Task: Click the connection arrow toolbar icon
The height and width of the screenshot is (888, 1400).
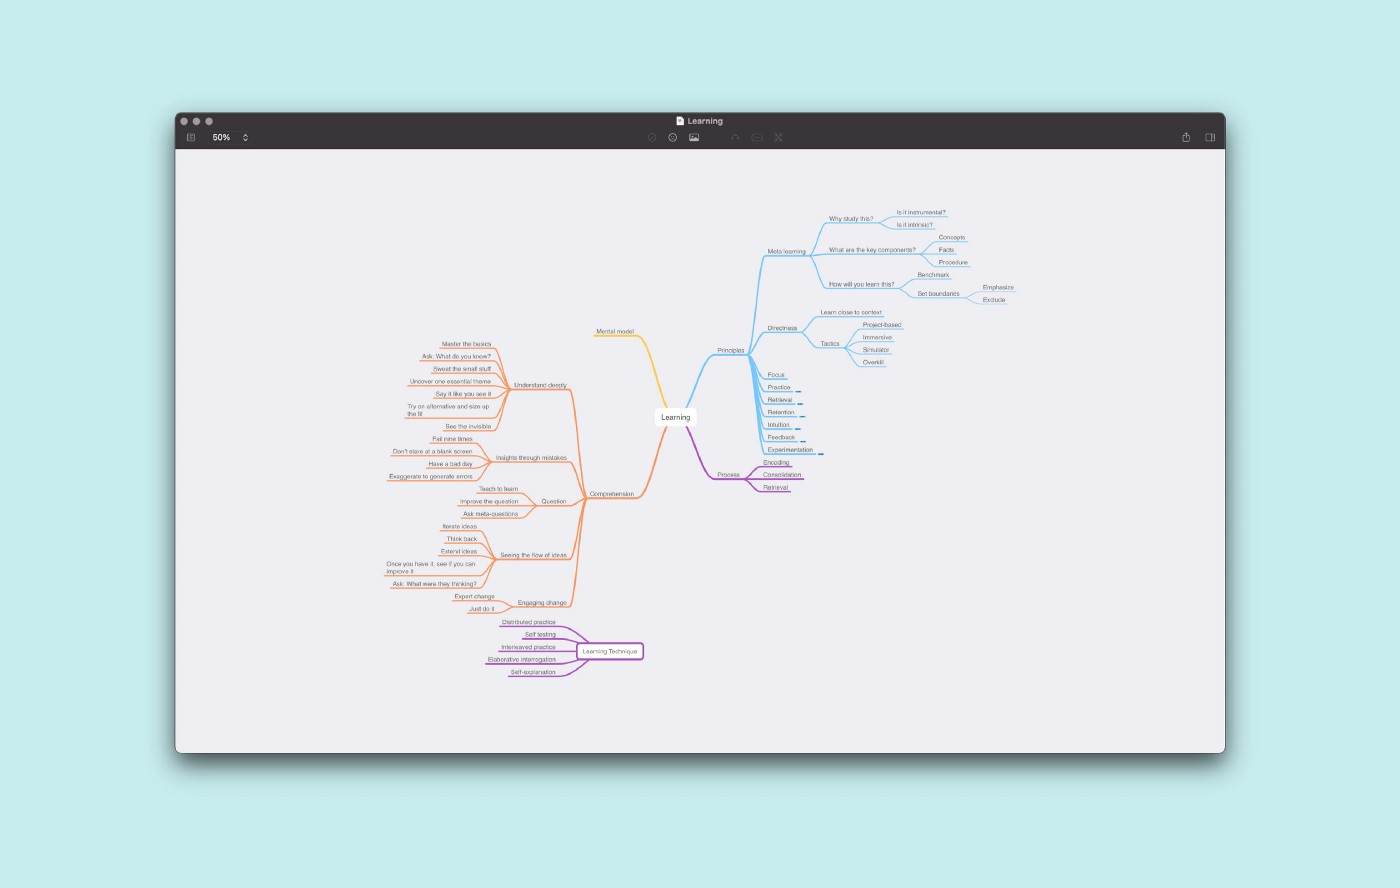Action: point(735,137)
